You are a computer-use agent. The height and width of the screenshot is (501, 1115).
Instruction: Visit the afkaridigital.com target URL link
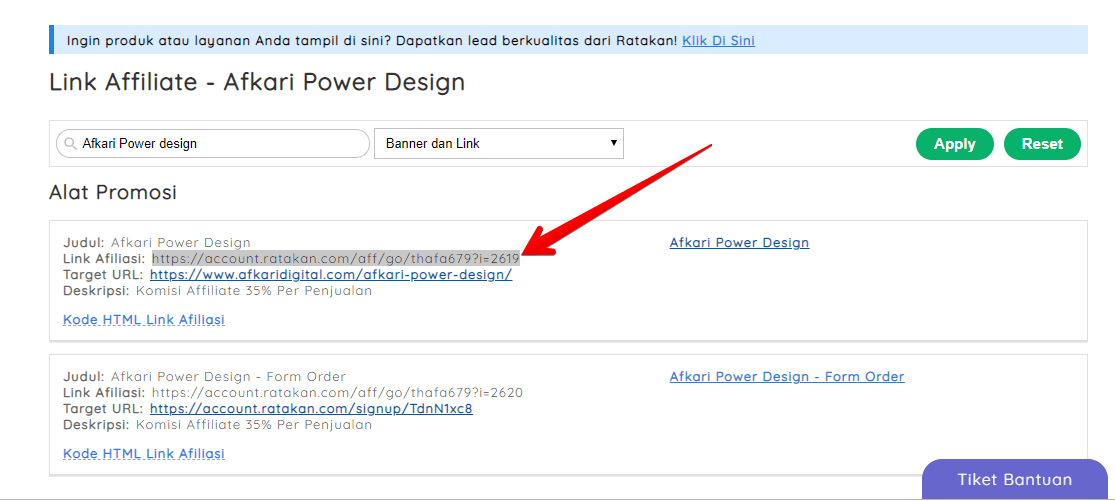click(330, 275)
